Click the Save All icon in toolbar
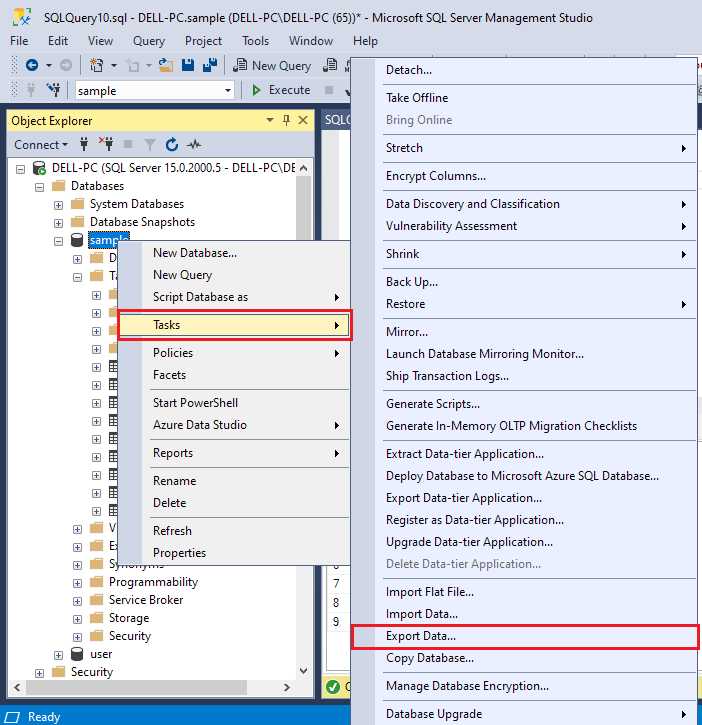Image resolution: width=702 pixels, height=725 pixels. pyautogui.click(x=211, y=65)
